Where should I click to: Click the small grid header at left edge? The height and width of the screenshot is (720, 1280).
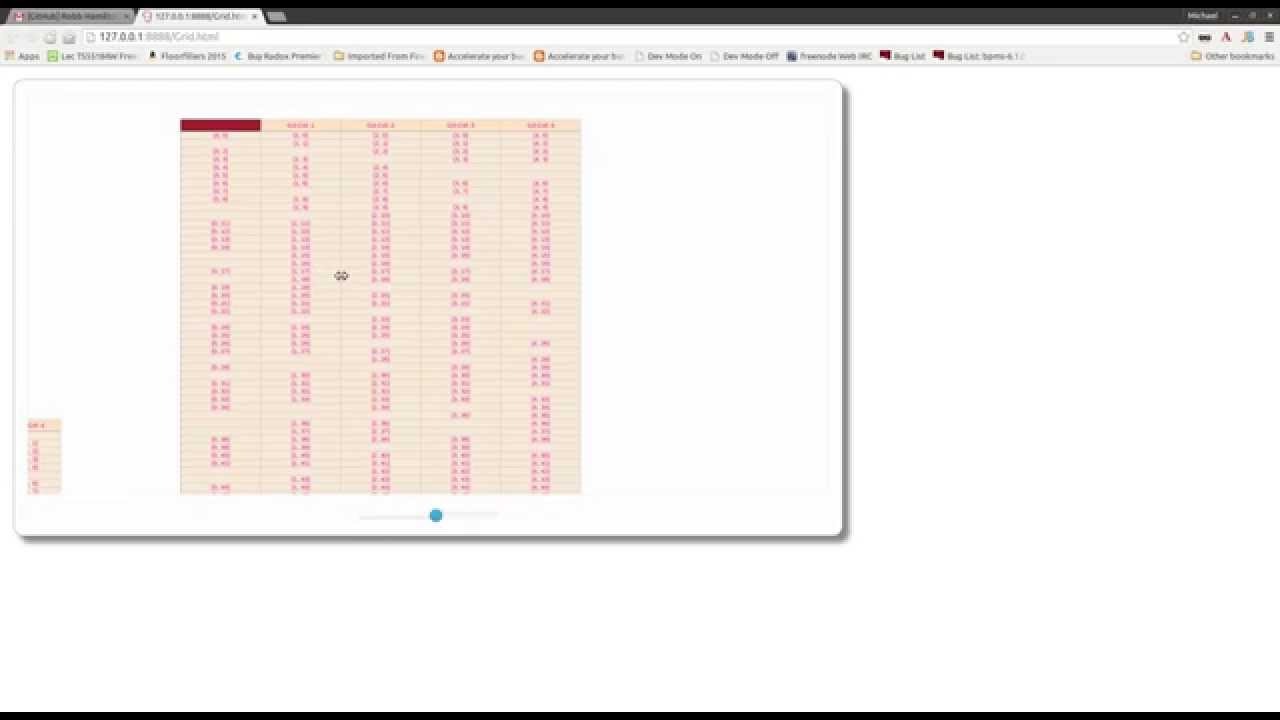pyautogui.click(x=44, y=425)
